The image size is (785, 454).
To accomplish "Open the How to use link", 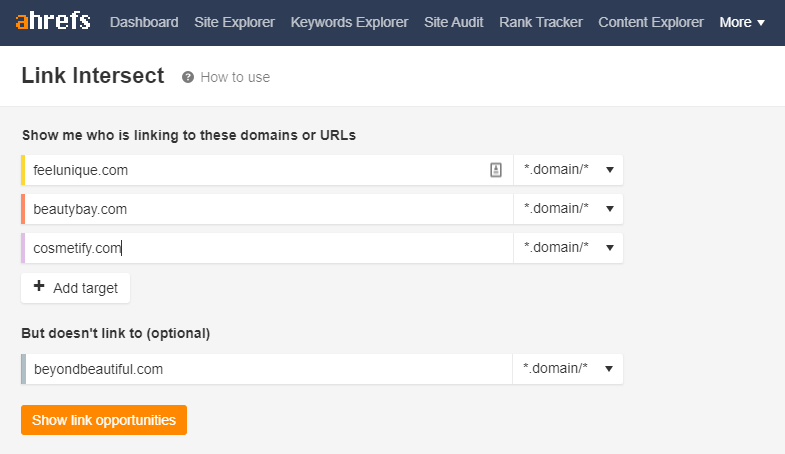I will click(x=235, y=77).
